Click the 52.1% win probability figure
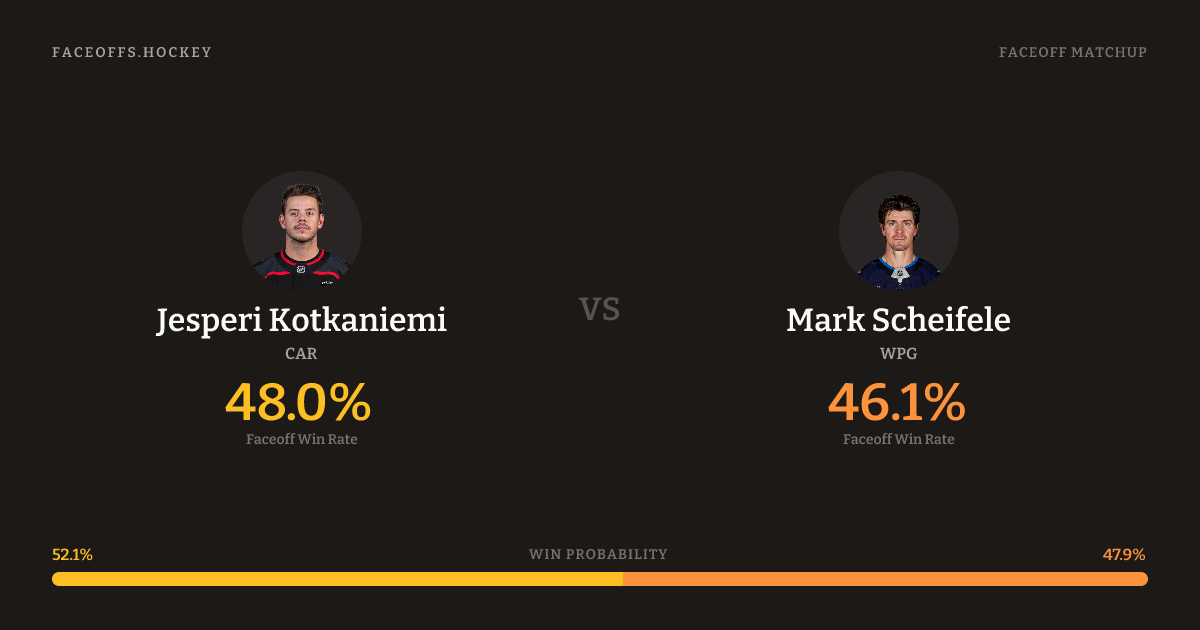The image size is (1200, 630). [72, 554]
